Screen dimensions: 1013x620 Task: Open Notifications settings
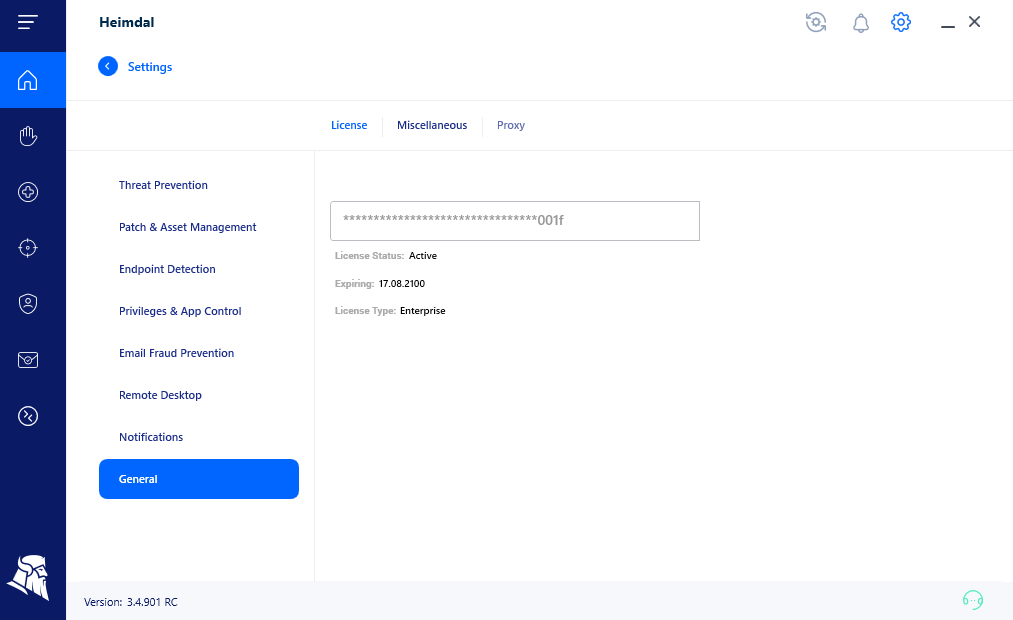[151, 437]
